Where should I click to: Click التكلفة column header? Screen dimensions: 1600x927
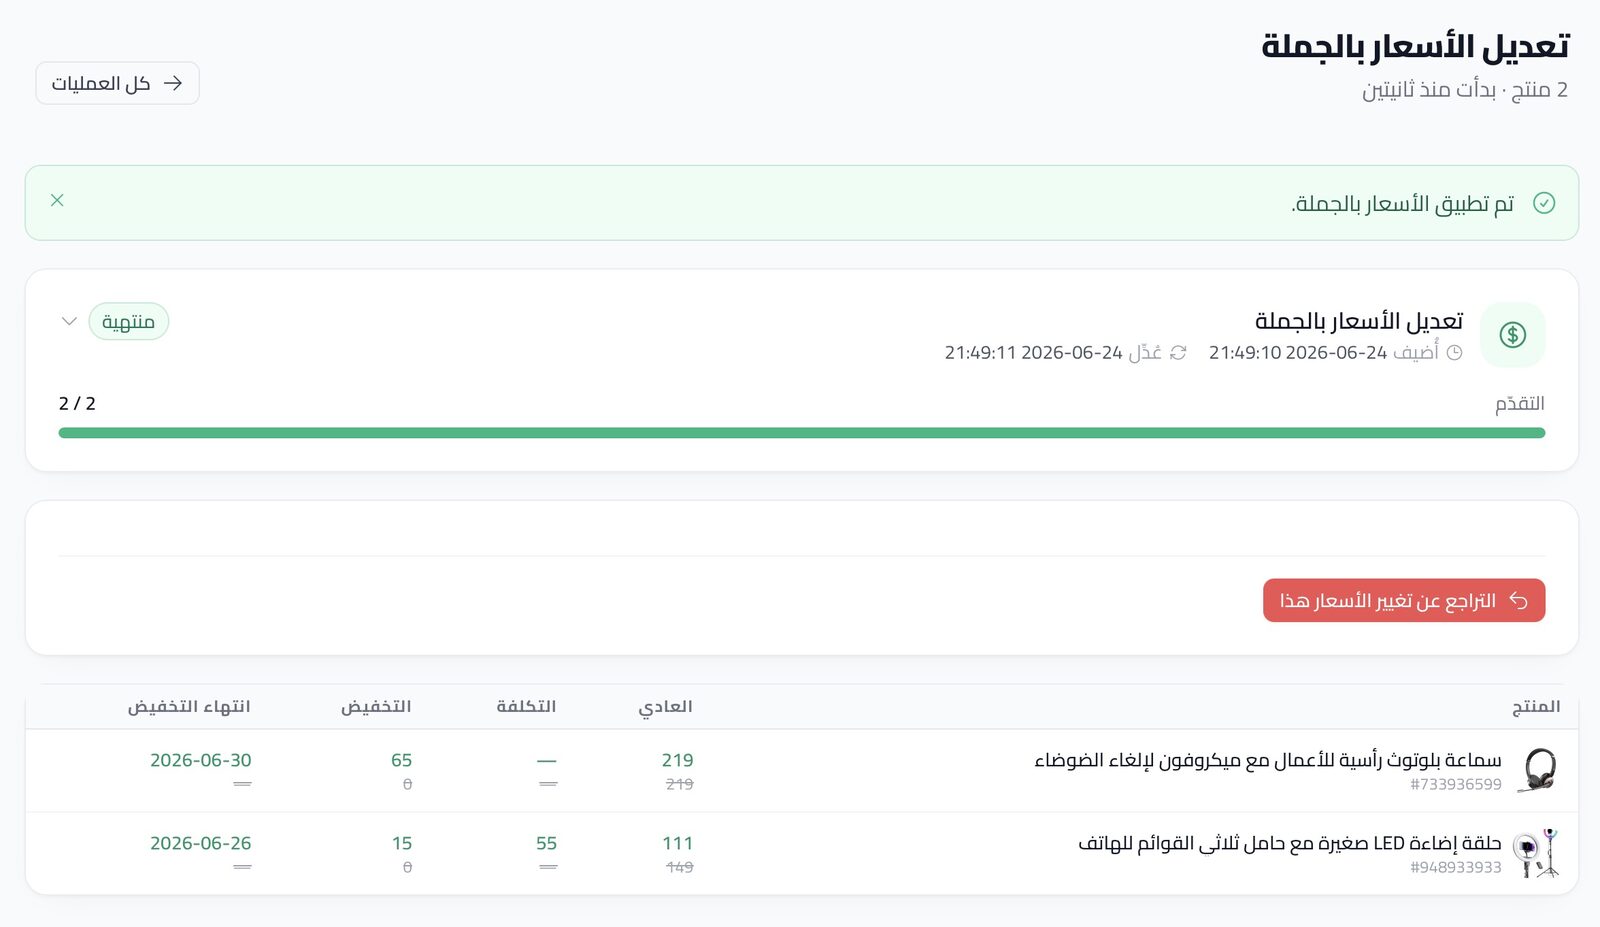pos(526,706)
